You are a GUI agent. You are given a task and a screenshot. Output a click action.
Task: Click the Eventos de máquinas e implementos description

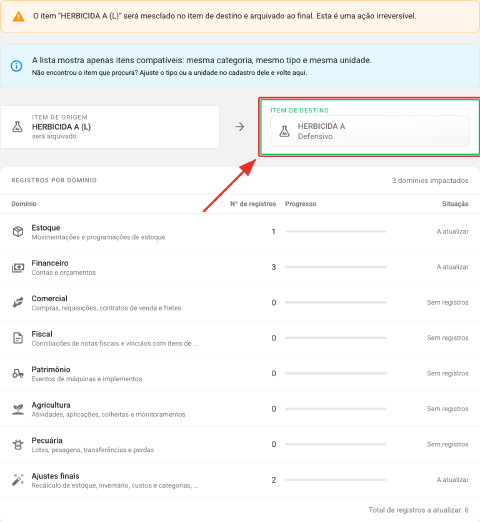(87, 379)
